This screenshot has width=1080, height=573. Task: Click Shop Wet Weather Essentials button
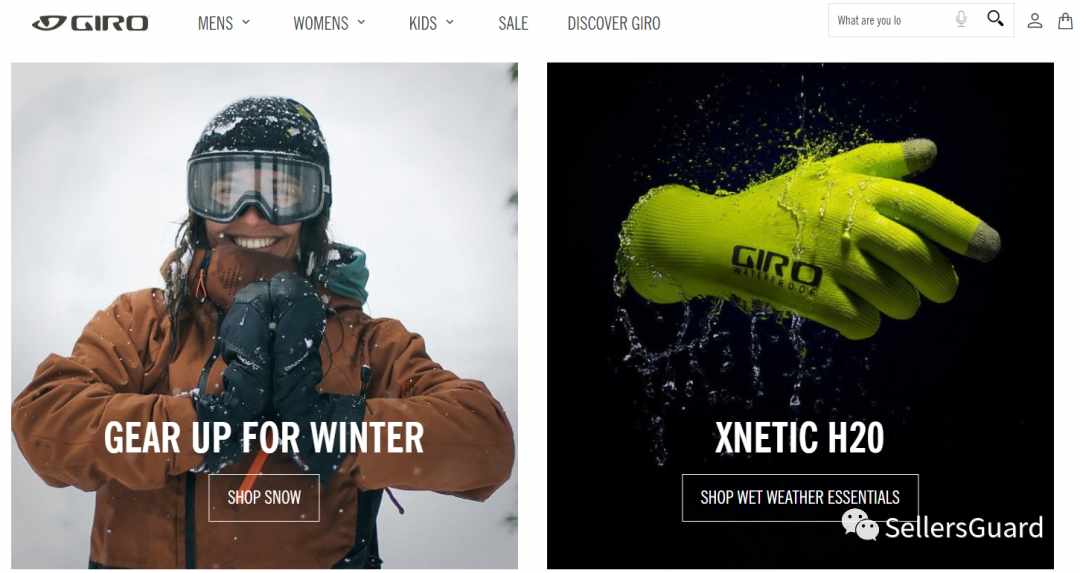click(800, 497)
